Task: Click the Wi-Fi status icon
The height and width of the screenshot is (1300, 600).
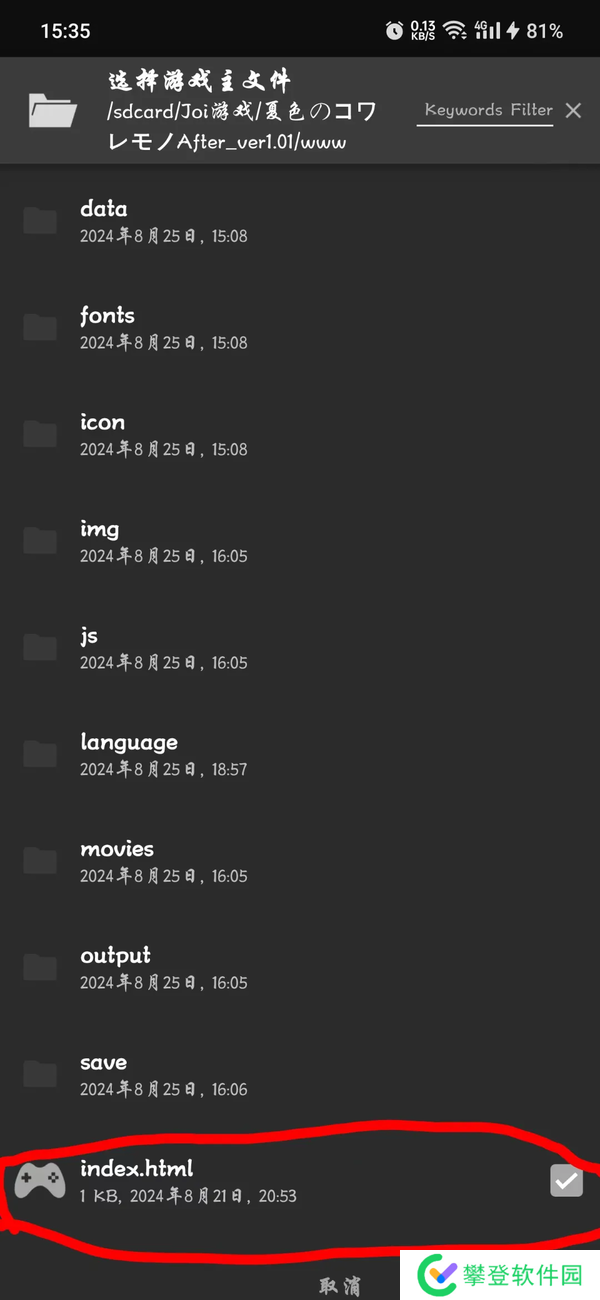Action: [x=455, y=31]
